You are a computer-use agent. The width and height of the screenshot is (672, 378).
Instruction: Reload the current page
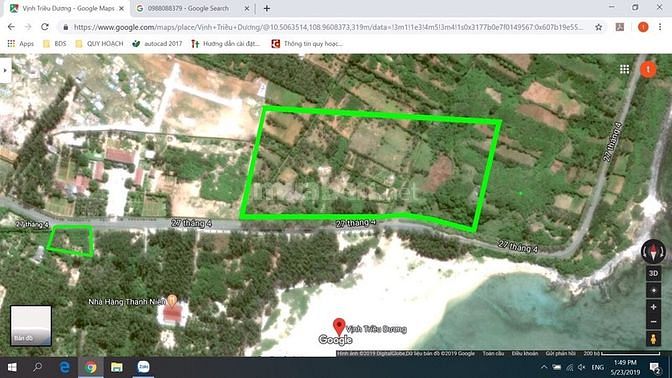[x=45, y=27]
